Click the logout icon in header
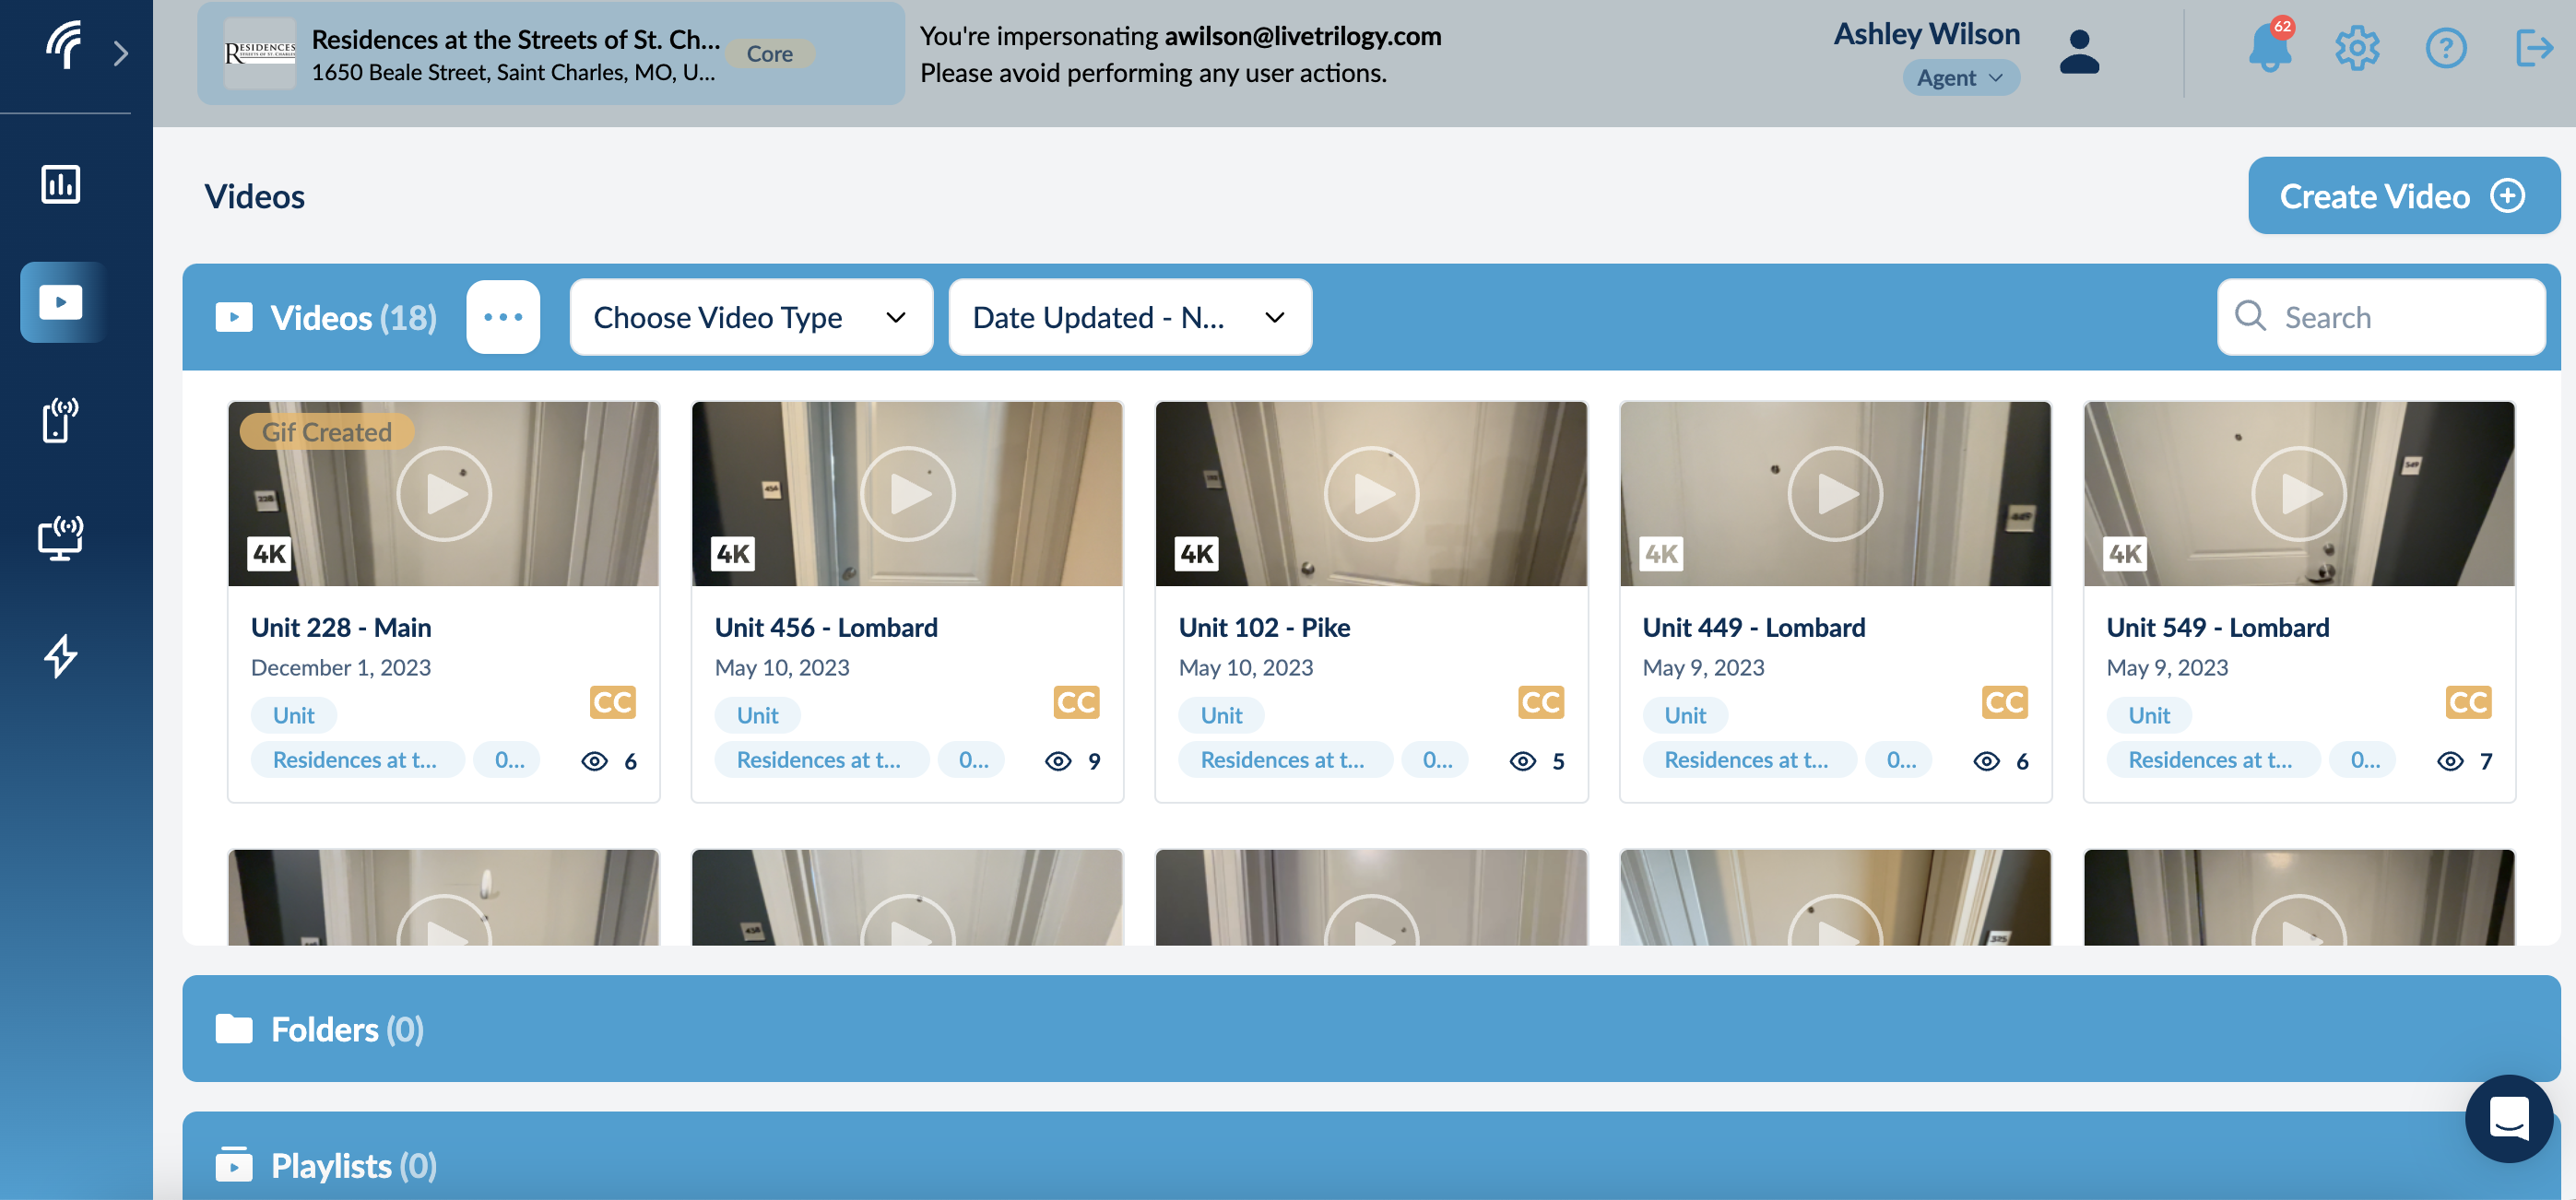The image size is (2576, 1200). tap(2534, 48)
